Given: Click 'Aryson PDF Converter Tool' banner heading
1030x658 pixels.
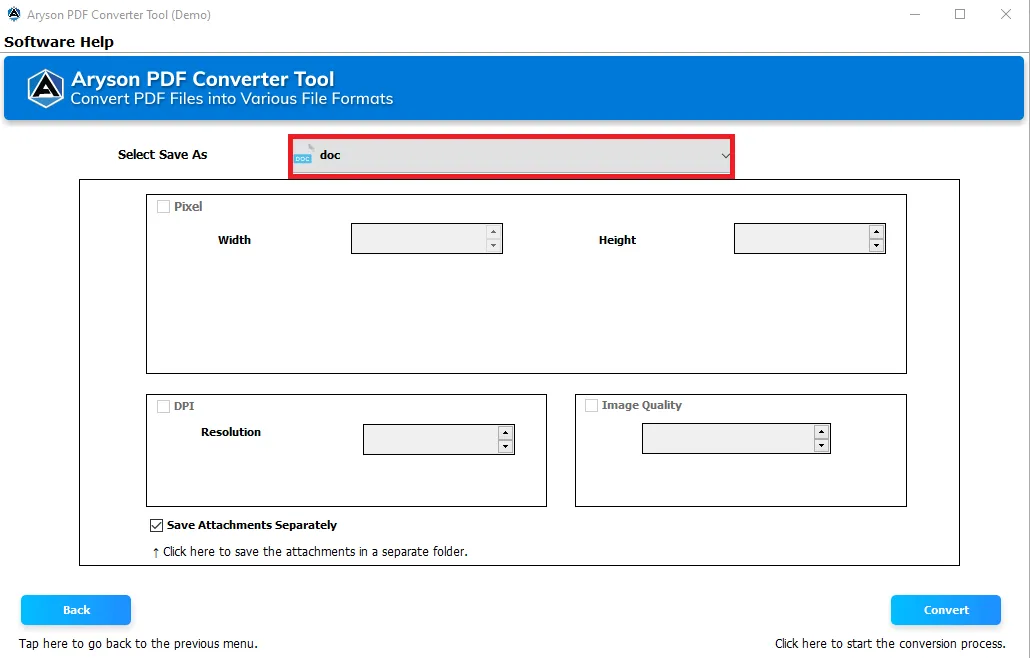Looking at the screenshot, I should tap(203, 79).
